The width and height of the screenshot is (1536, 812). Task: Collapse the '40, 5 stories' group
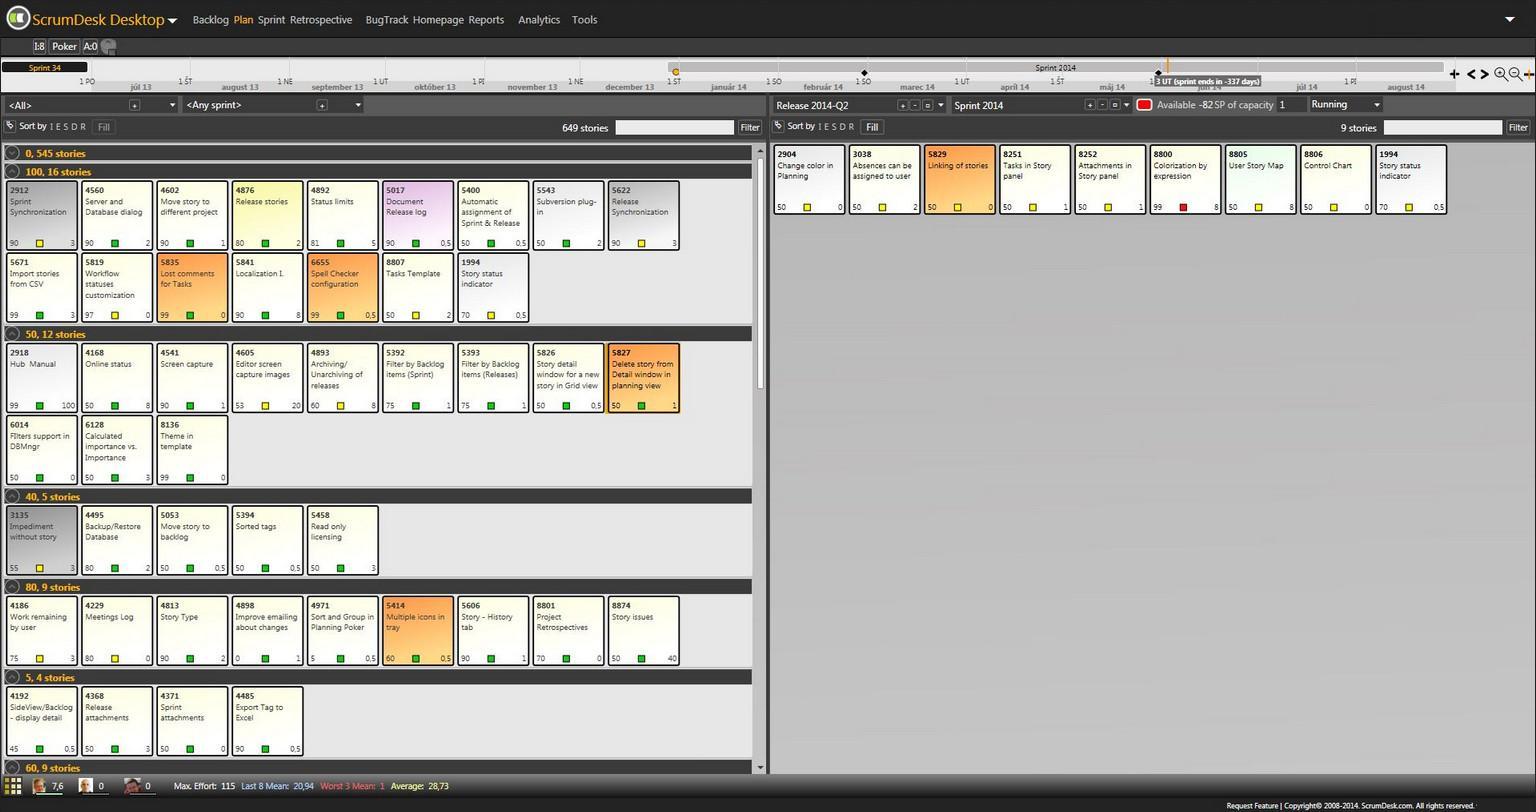pos(12,496)
